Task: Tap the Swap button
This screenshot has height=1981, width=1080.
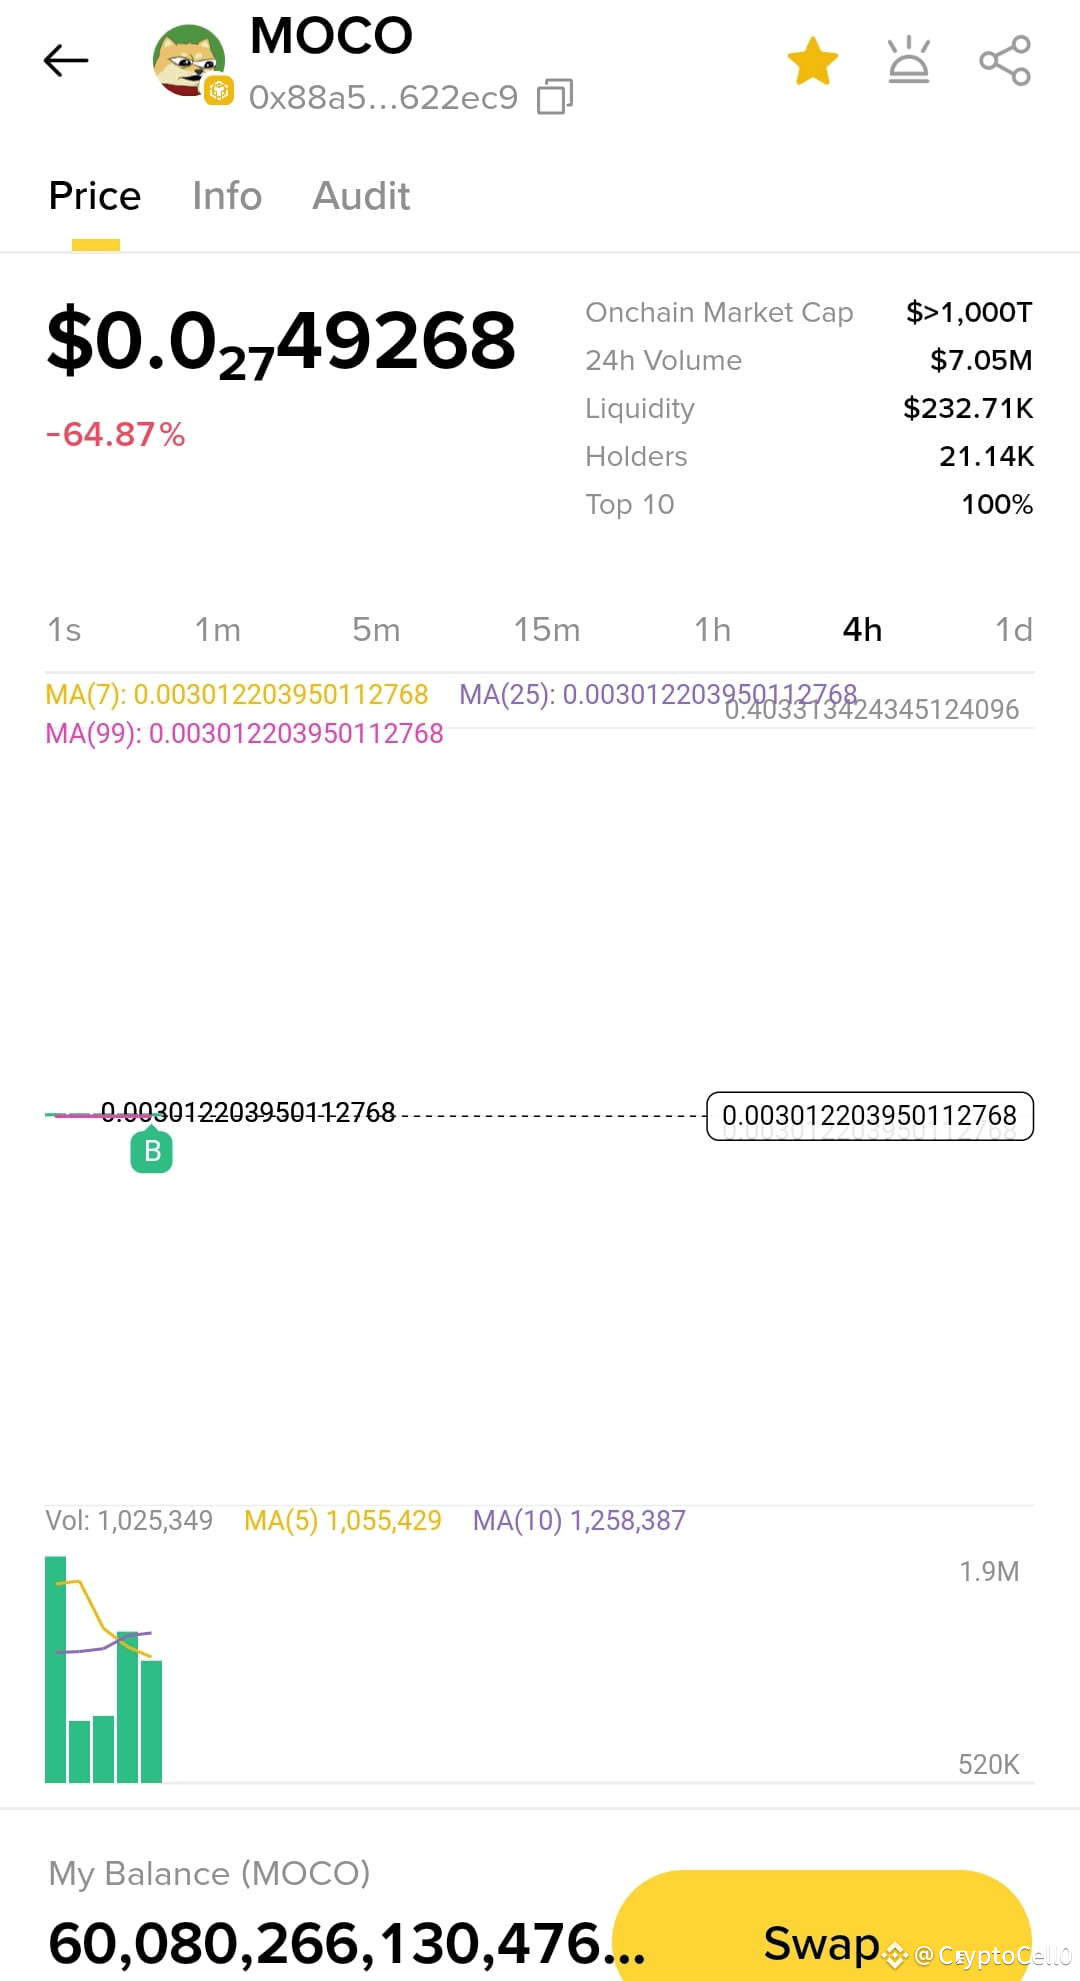Action: click(820, 1942)
